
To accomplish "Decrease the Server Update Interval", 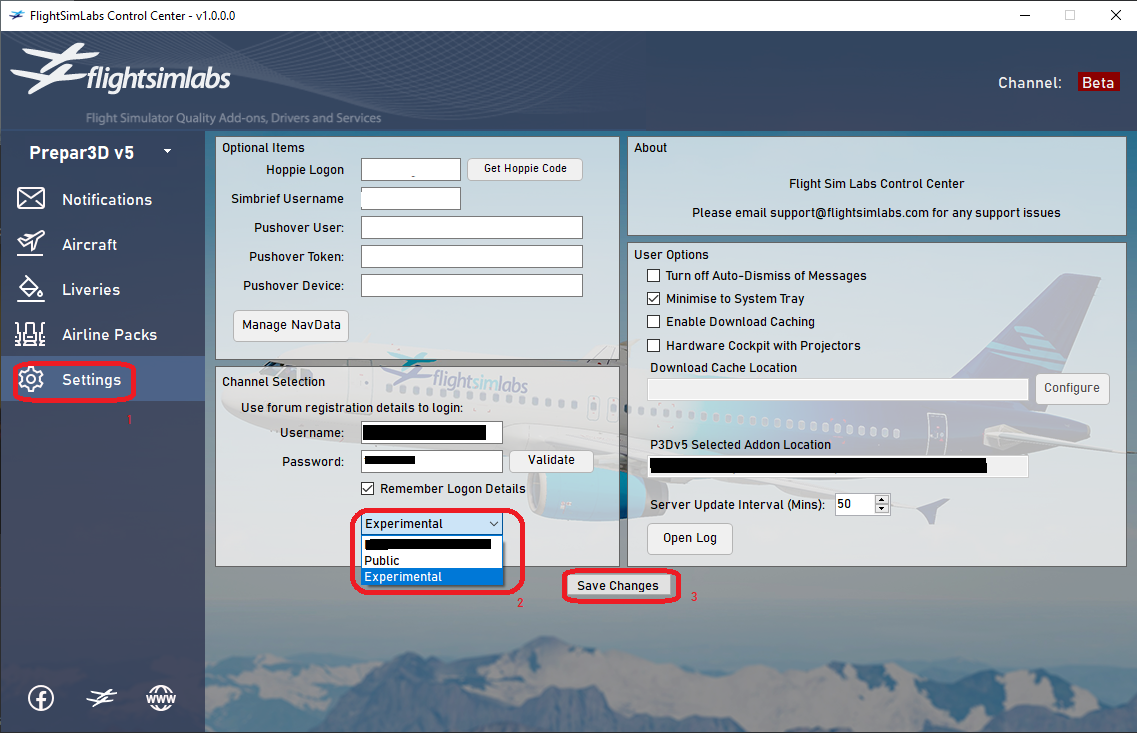I will pos(882,508).
